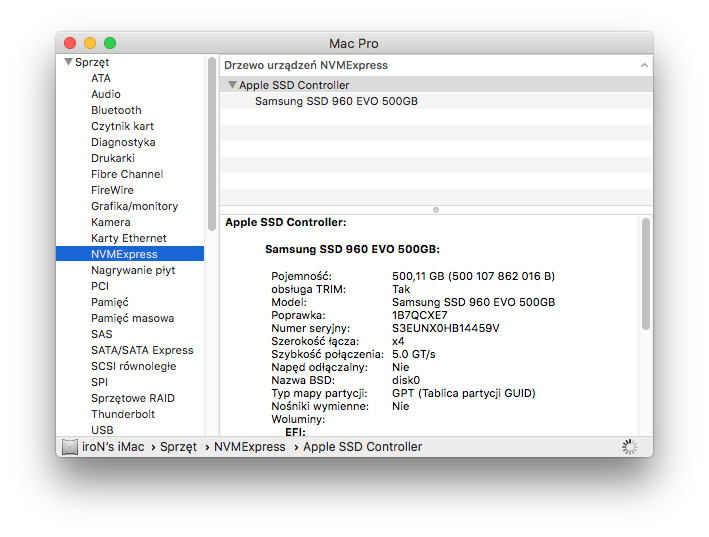
Task: Click the obsługa TRIM value Tak
Action: 401,289
